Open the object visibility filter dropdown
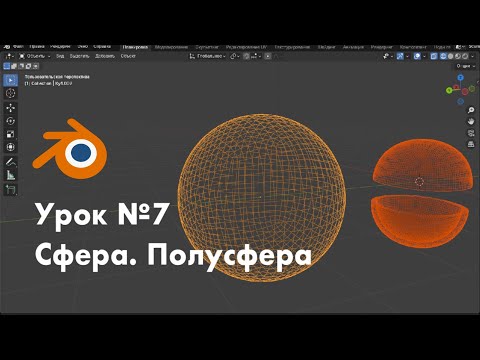The width and height of the screenshot is (480, 360). 387,56
